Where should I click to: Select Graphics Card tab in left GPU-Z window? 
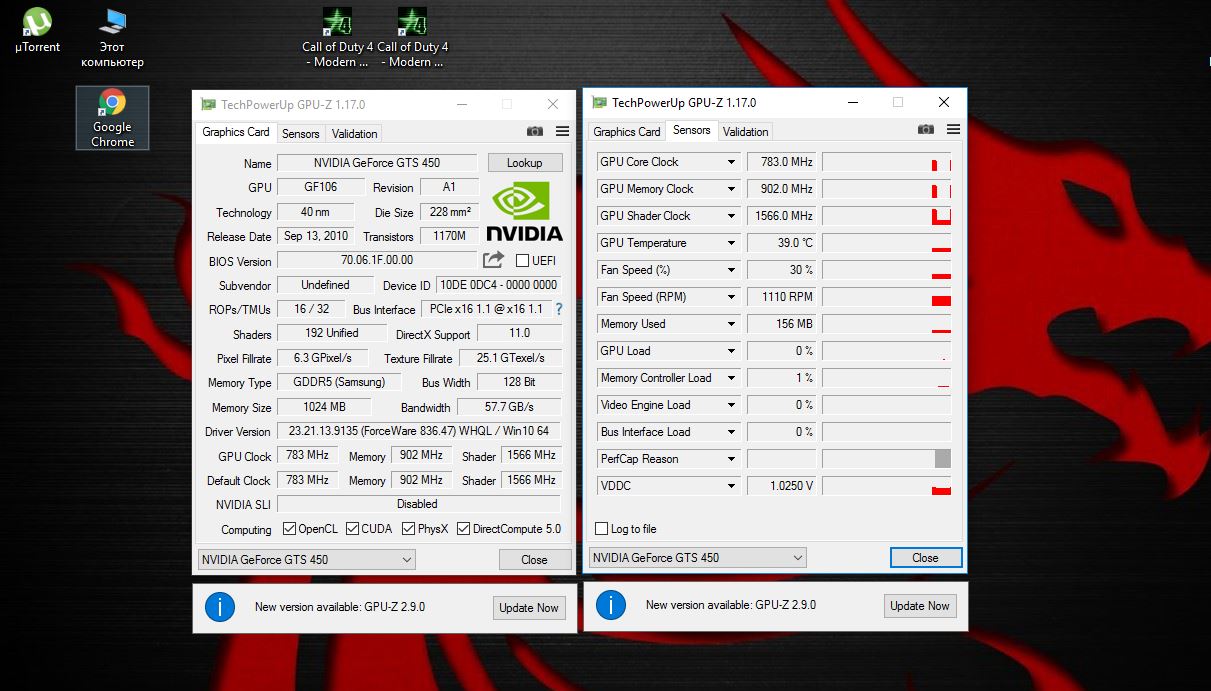236,132
